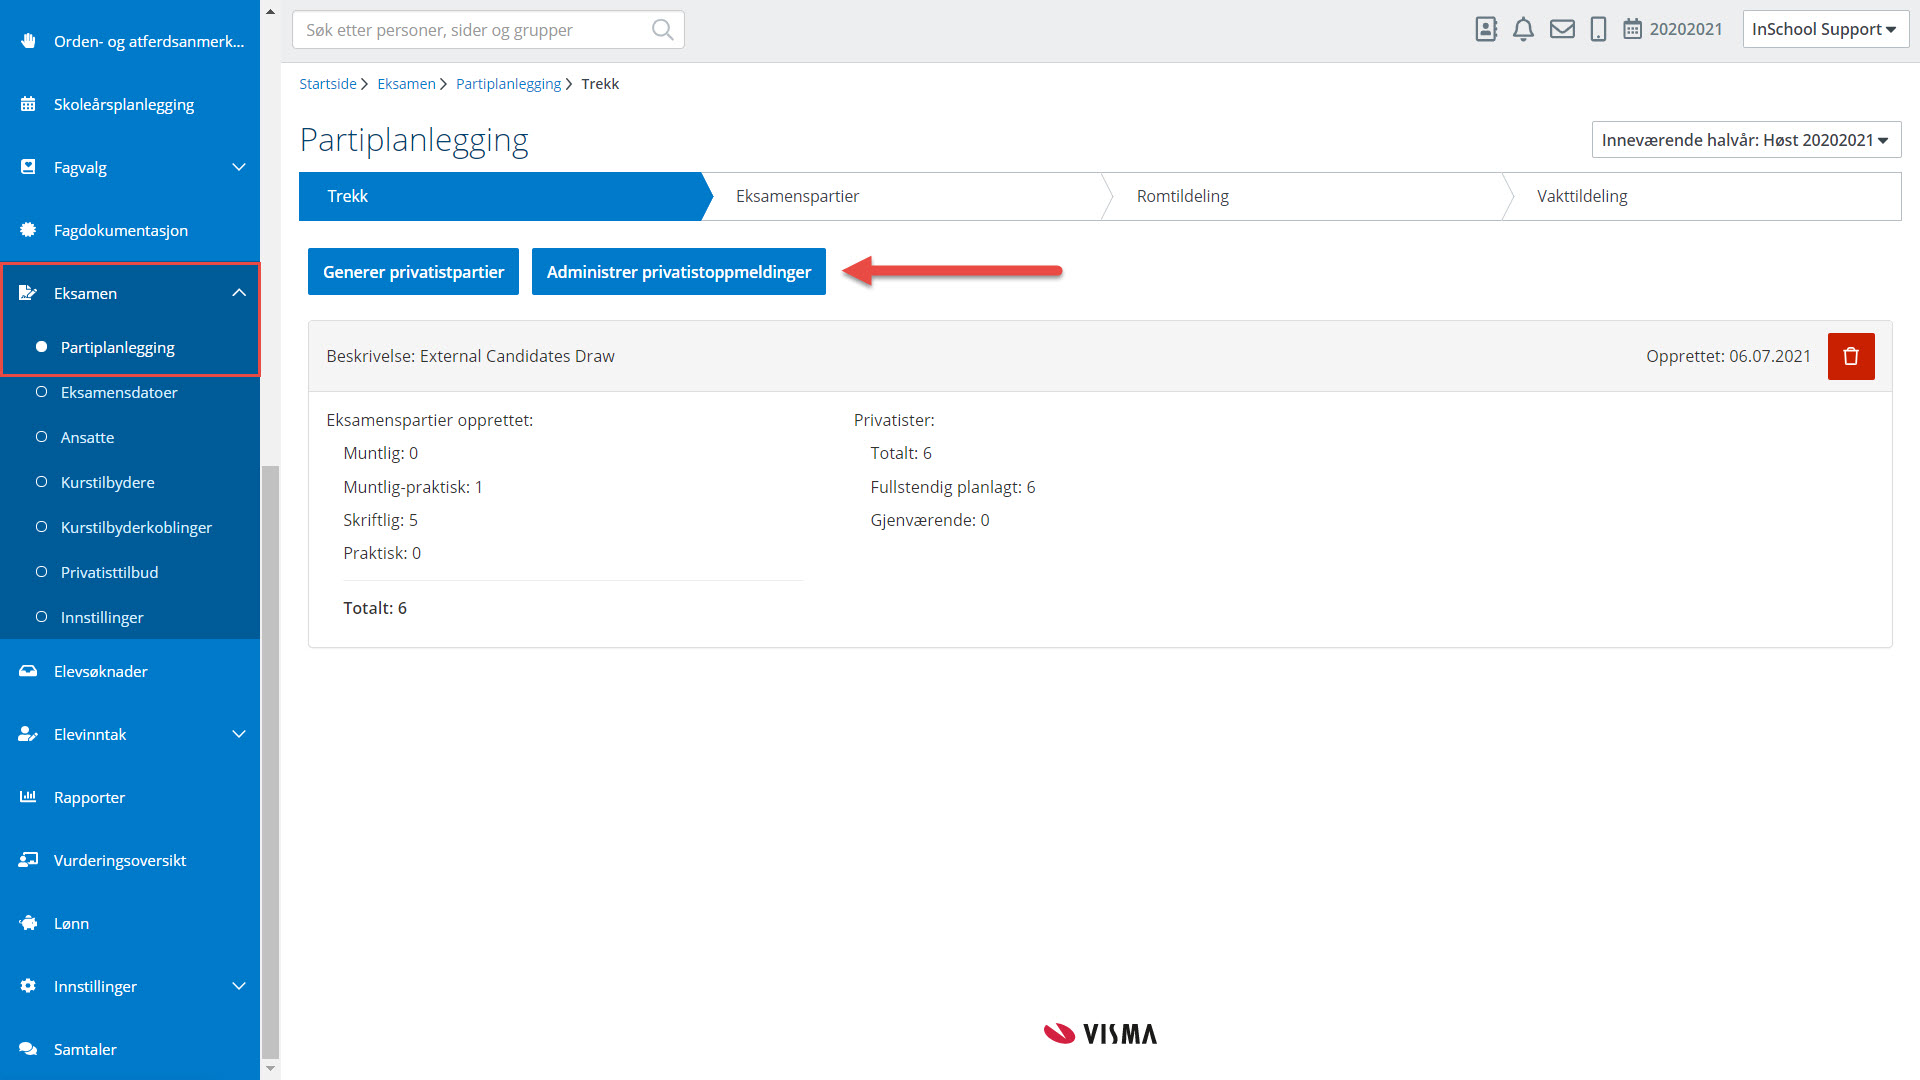Open Skoleårsplanlegging from the sidebar
The image size is (1920, 1080).
coord(130,104)
